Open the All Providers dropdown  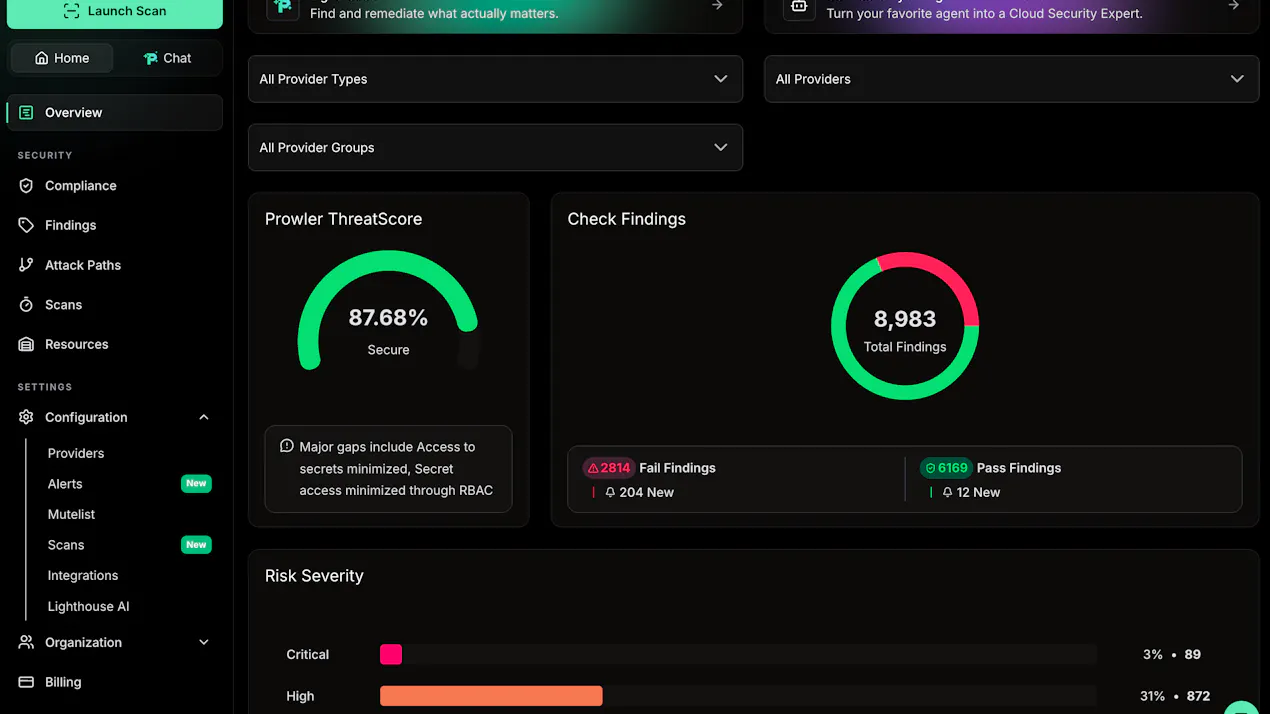pyautogui.click(x=1011, y=79)
